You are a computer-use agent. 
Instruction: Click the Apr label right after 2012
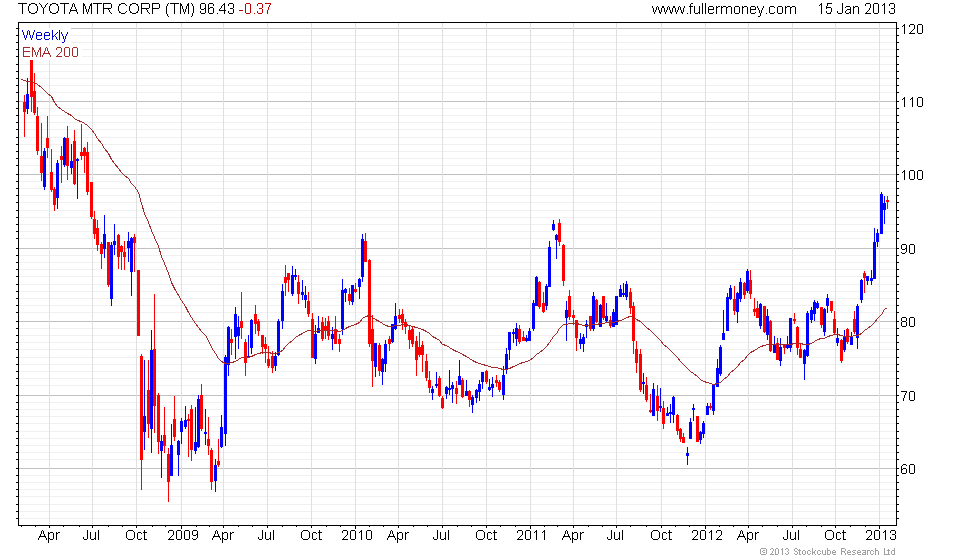[748, 536]
